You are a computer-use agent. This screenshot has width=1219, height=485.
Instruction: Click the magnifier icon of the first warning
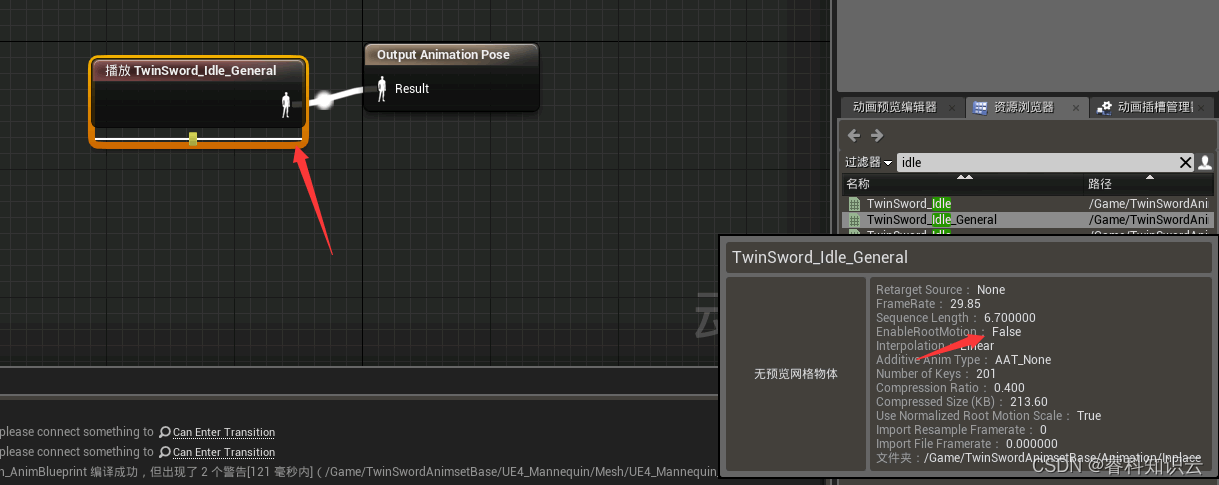(165, 432)
